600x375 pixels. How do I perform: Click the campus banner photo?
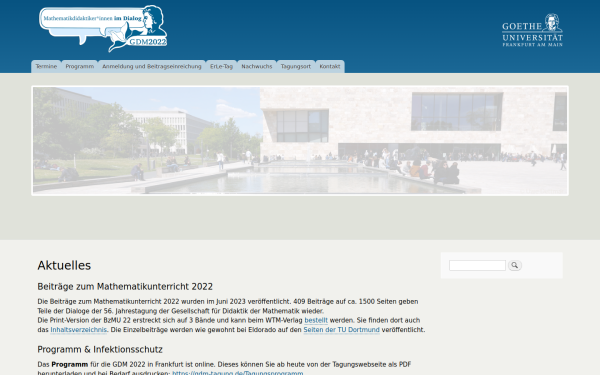[x=300, y=141]
